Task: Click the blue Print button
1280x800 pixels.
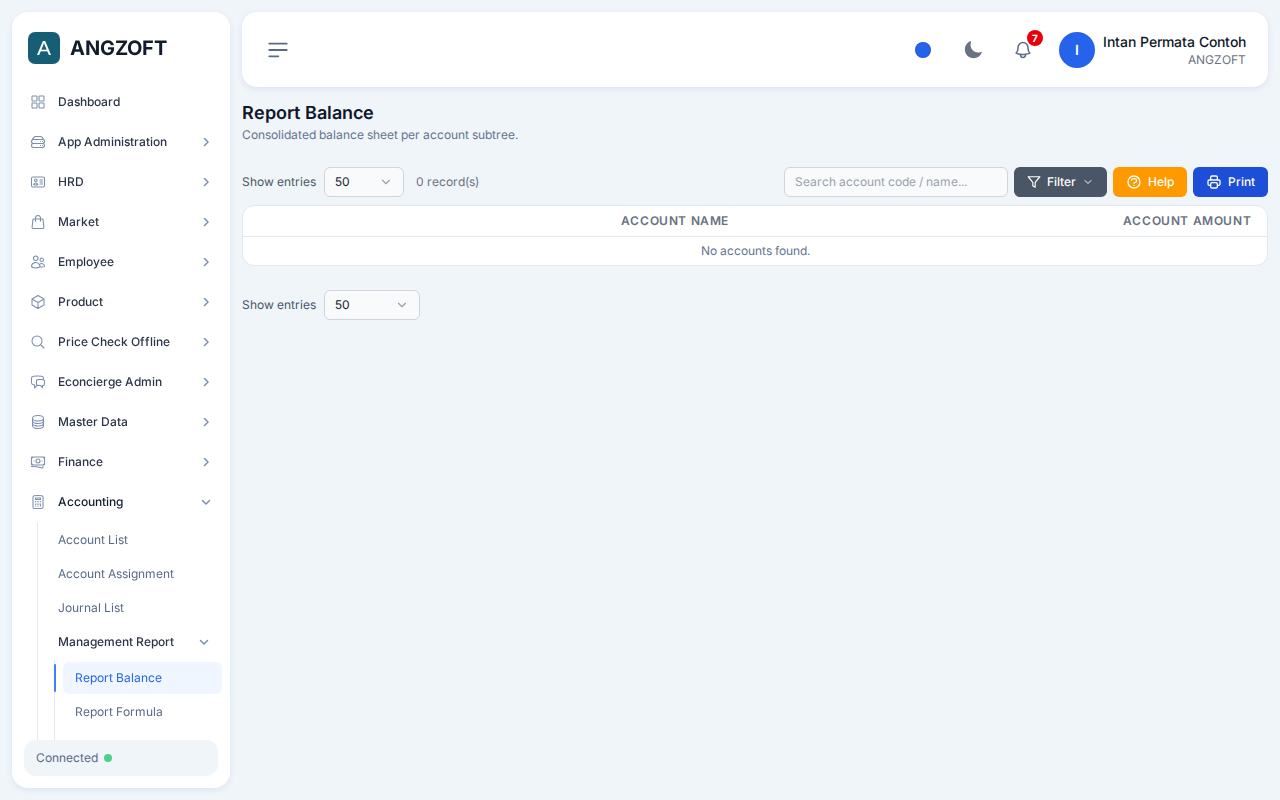Action: (x=1230, y=182)
